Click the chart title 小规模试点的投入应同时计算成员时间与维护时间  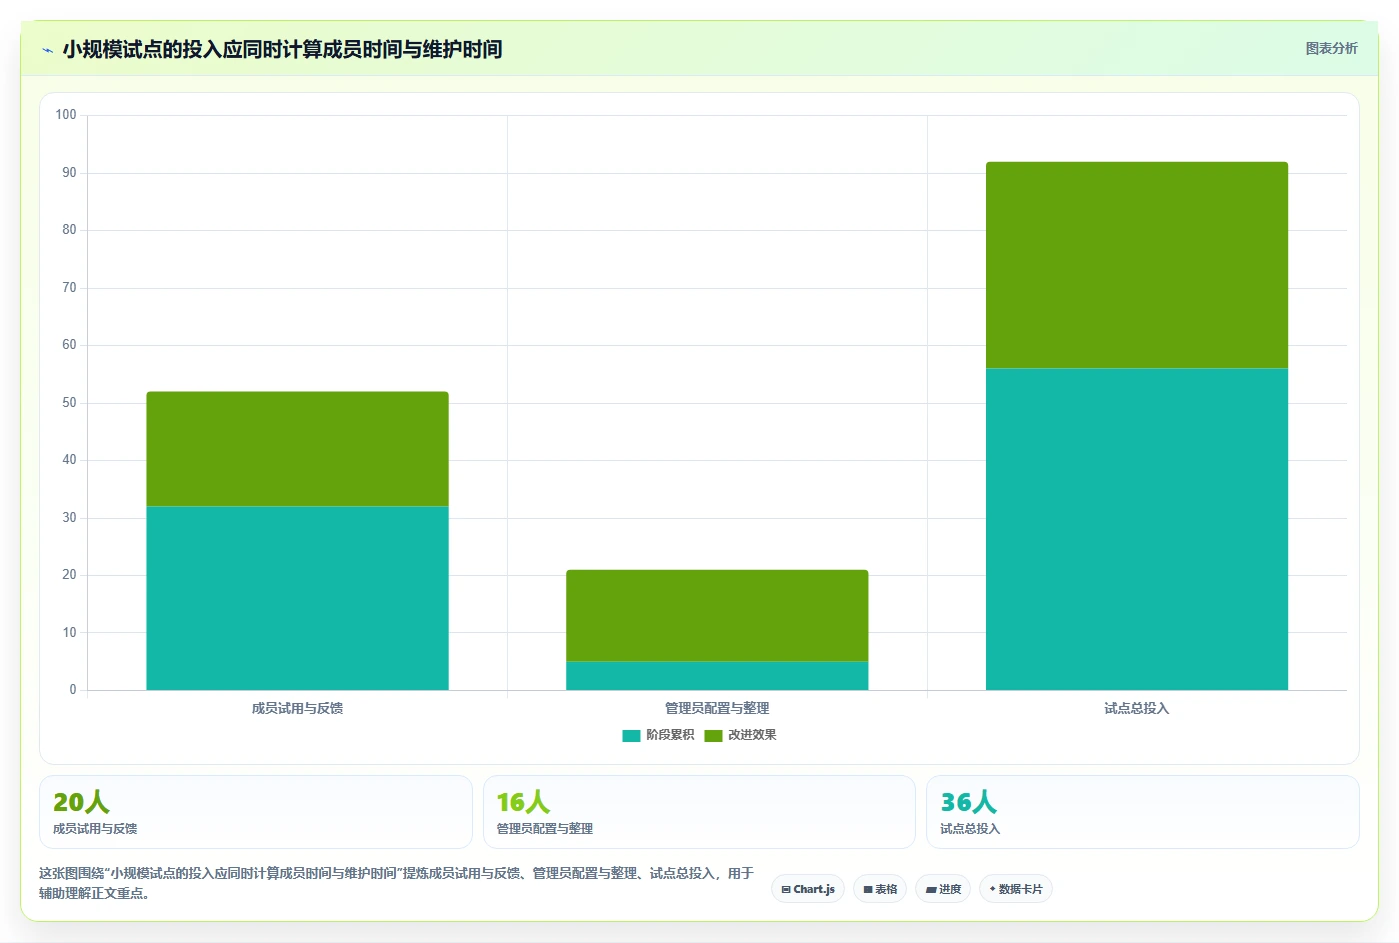click(282, 49)
